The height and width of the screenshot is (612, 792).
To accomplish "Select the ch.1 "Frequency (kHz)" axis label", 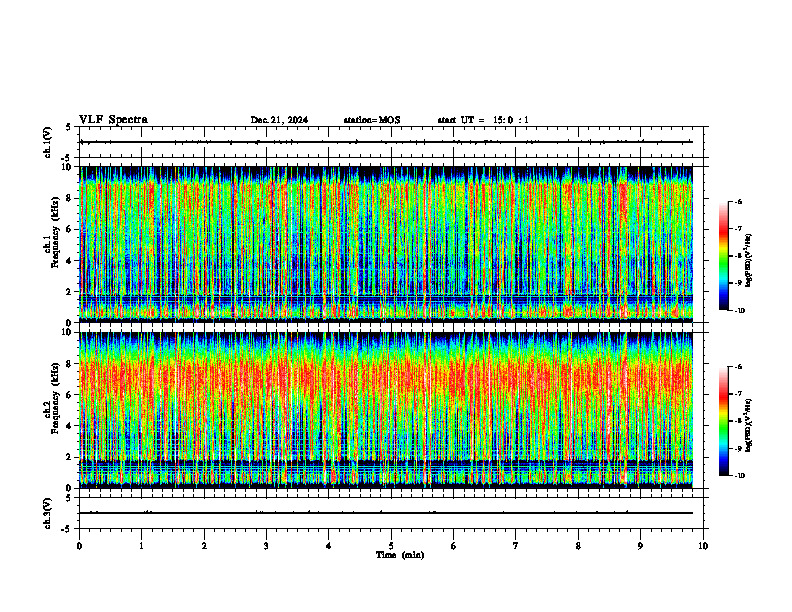I will point(55,233).
